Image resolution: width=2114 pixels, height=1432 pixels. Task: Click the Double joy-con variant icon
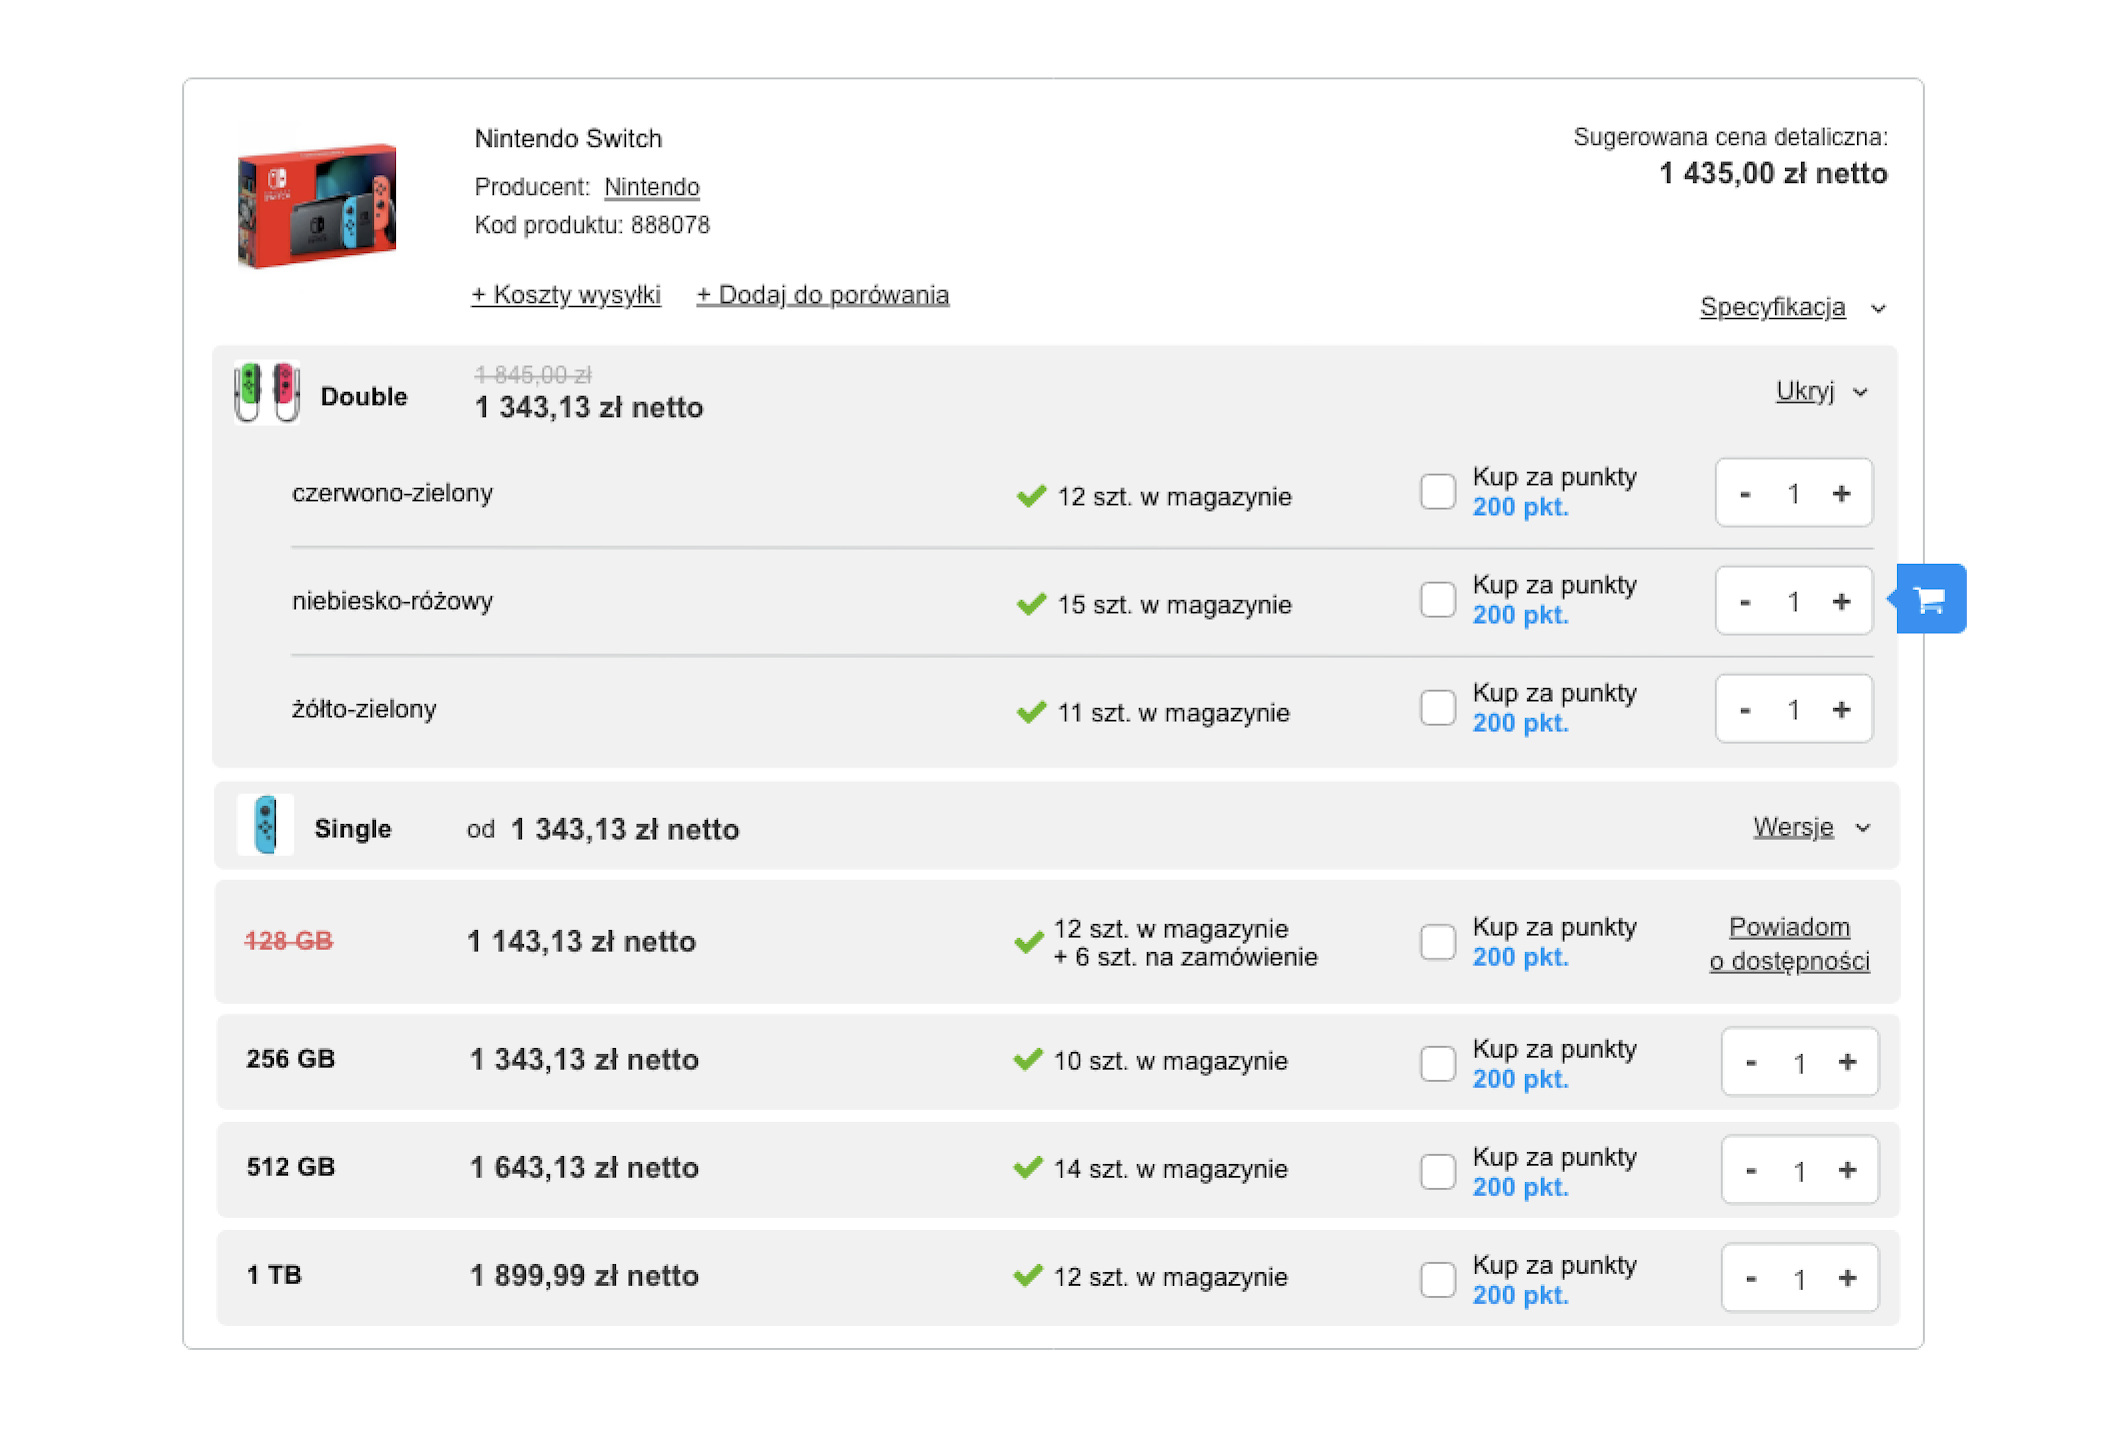(266, 393)
